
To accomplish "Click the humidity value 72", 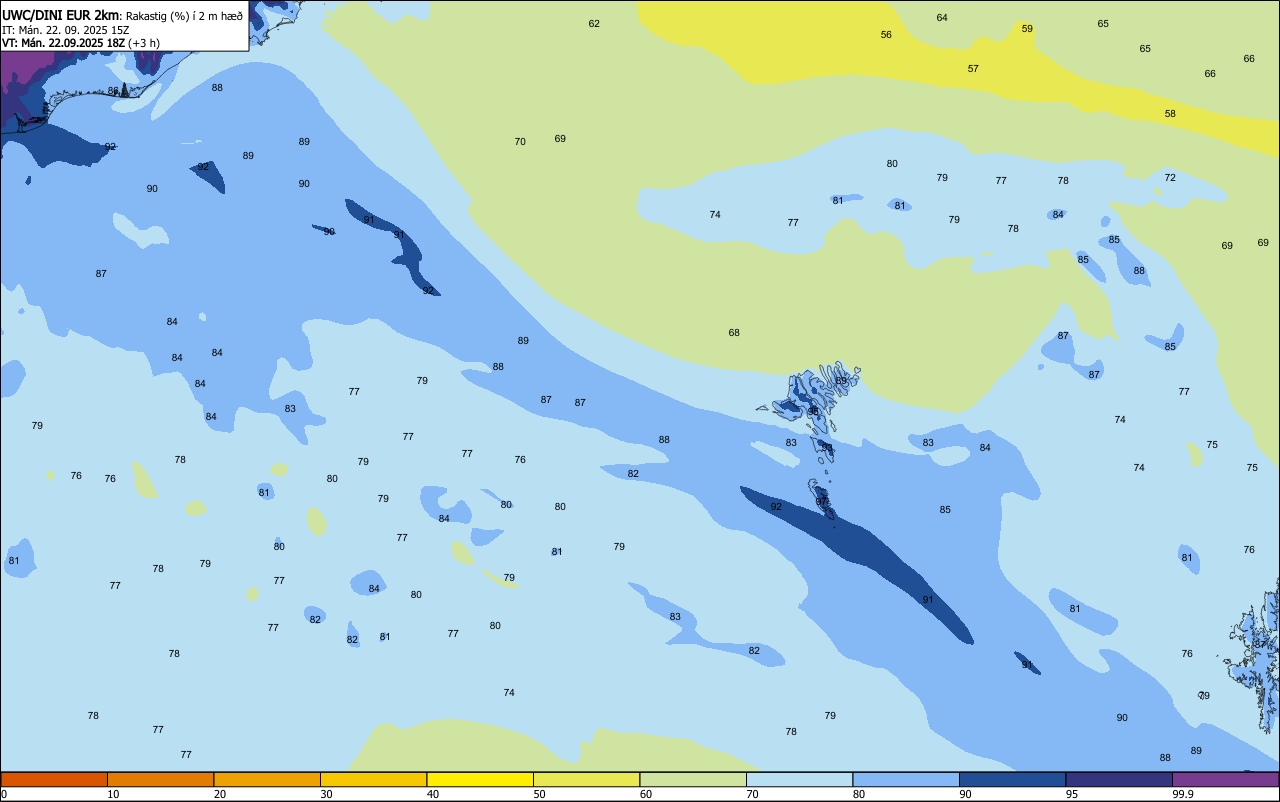I will click(x=1170, y=177).
